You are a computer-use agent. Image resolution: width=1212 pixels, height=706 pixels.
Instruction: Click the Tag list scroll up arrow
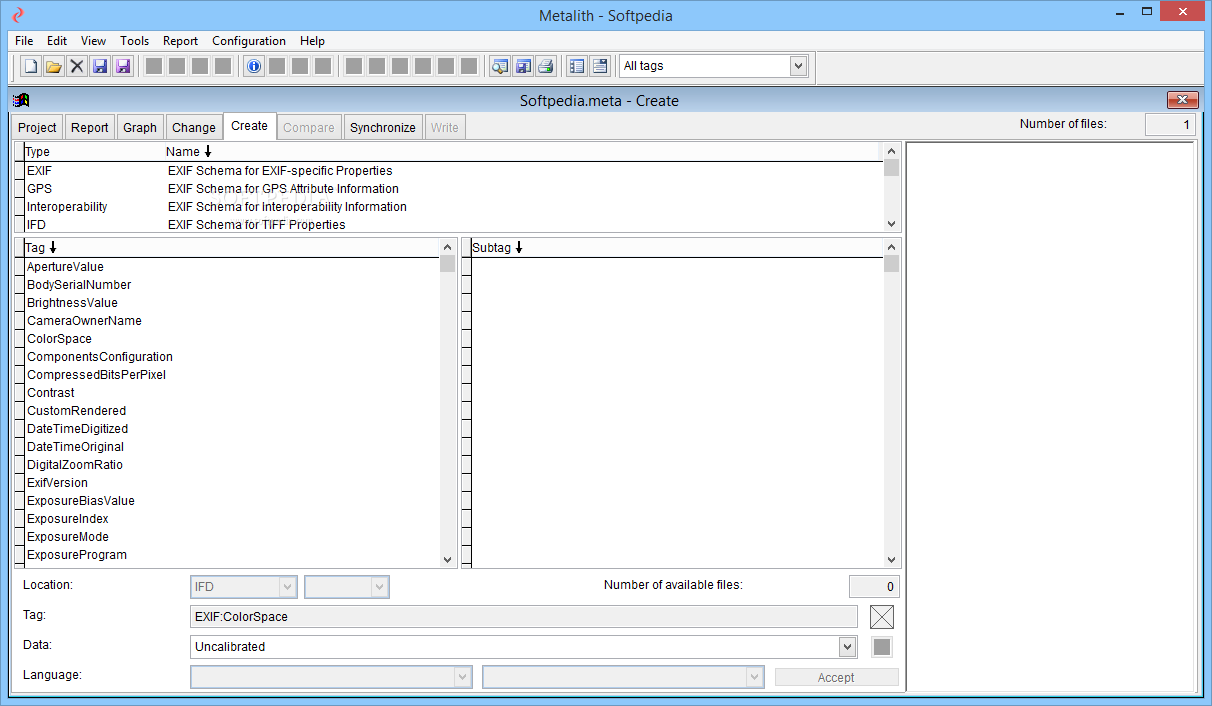[x=447, y=247]
